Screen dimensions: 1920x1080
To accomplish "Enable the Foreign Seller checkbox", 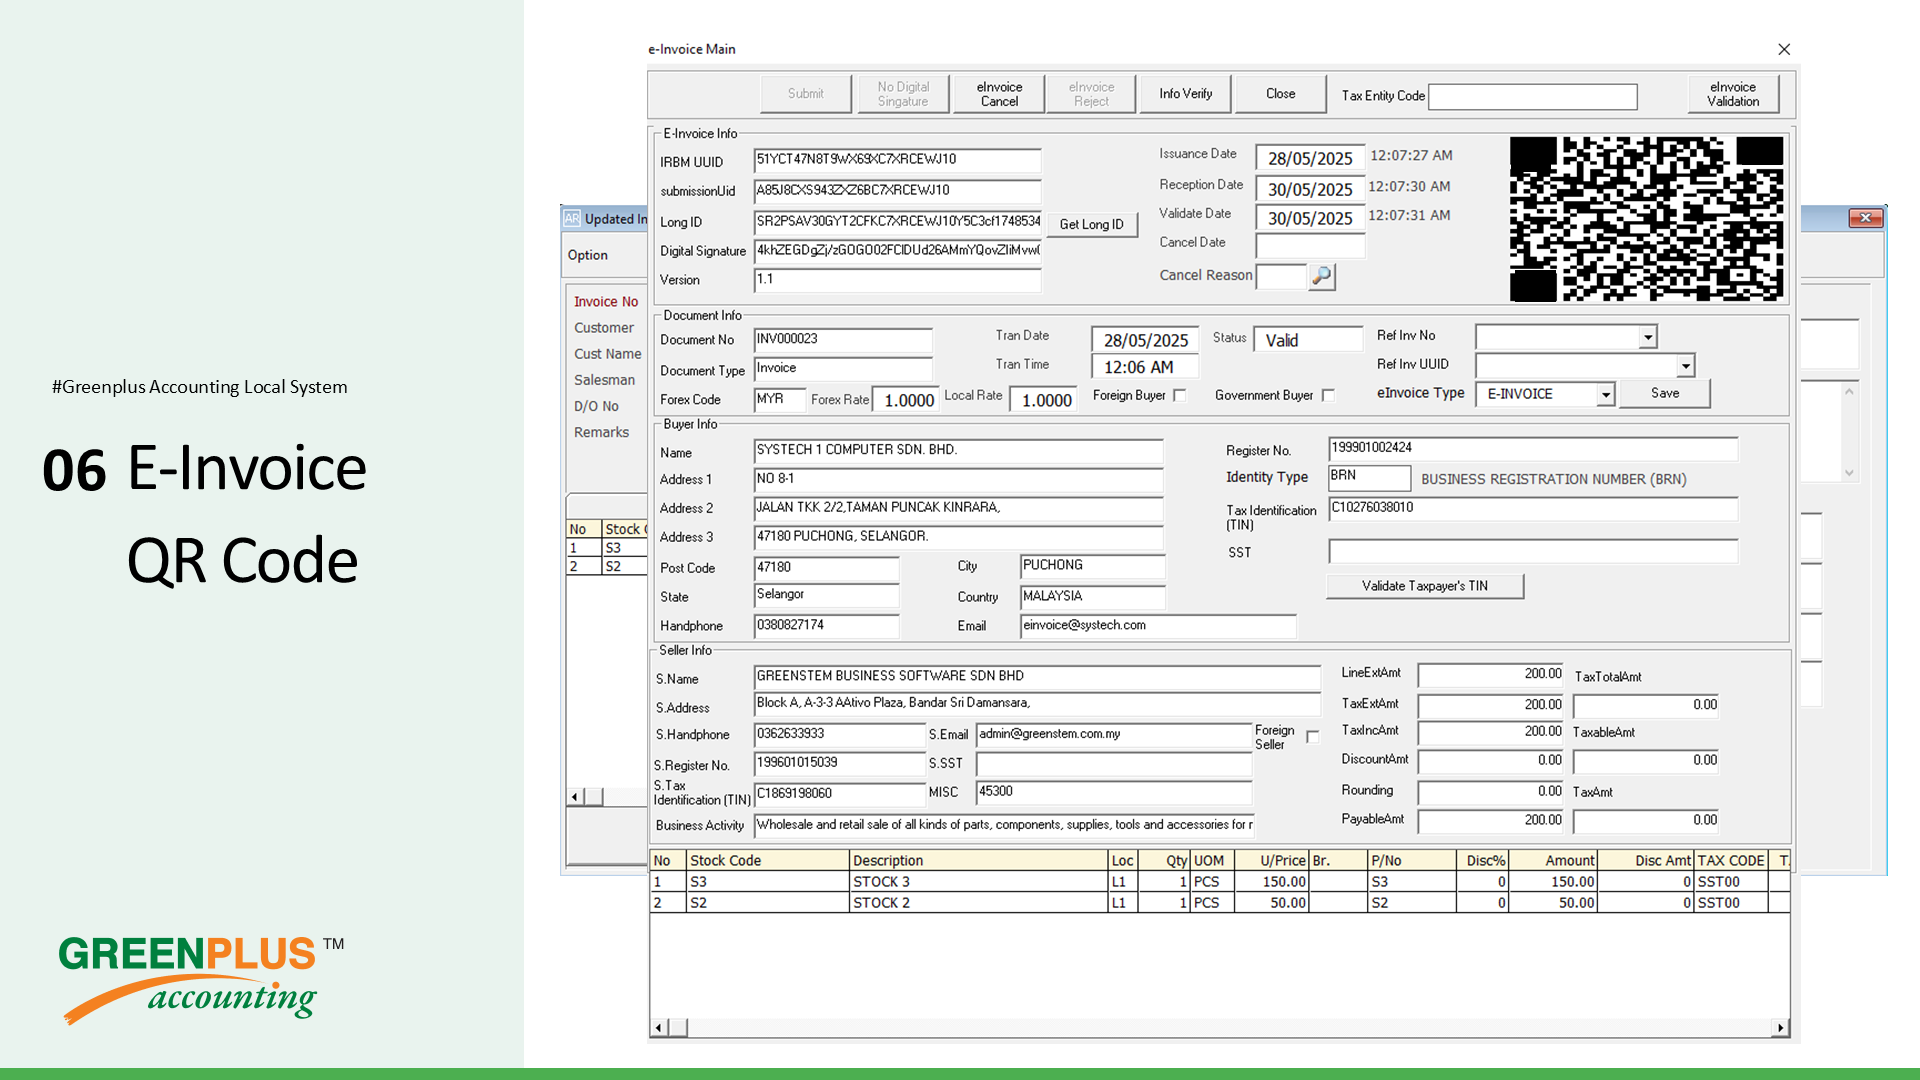I will click(x=1313, y=737).
